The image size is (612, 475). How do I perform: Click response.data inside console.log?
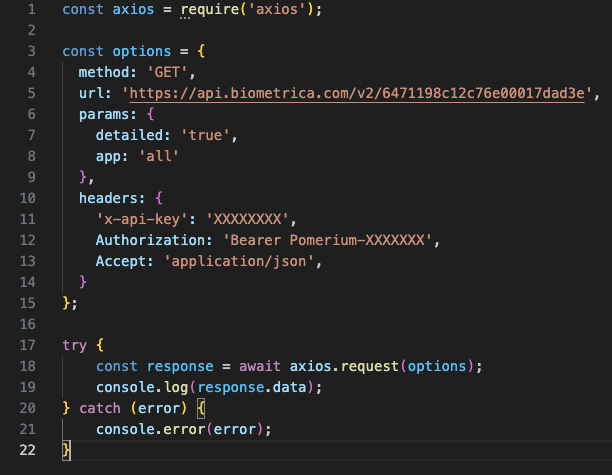[252, 388]
